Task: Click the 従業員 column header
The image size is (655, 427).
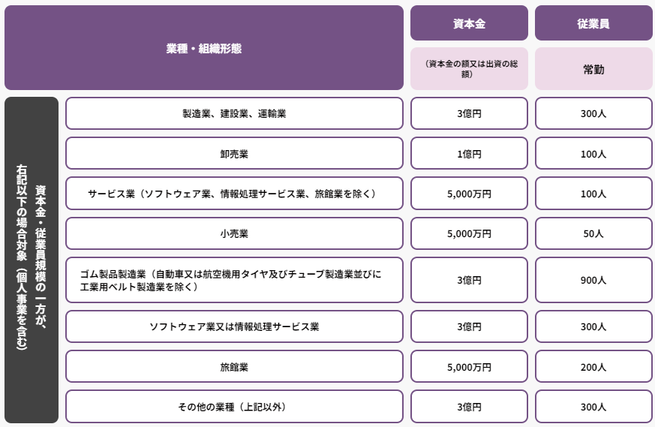Action: (x=592, y=22)
